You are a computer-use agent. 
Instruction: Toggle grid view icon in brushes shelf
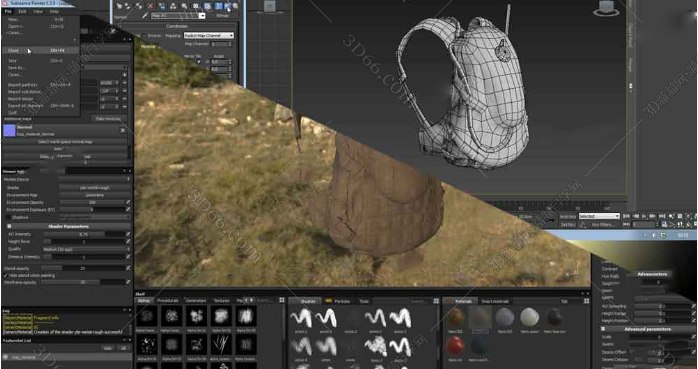(x=436, y=301)
